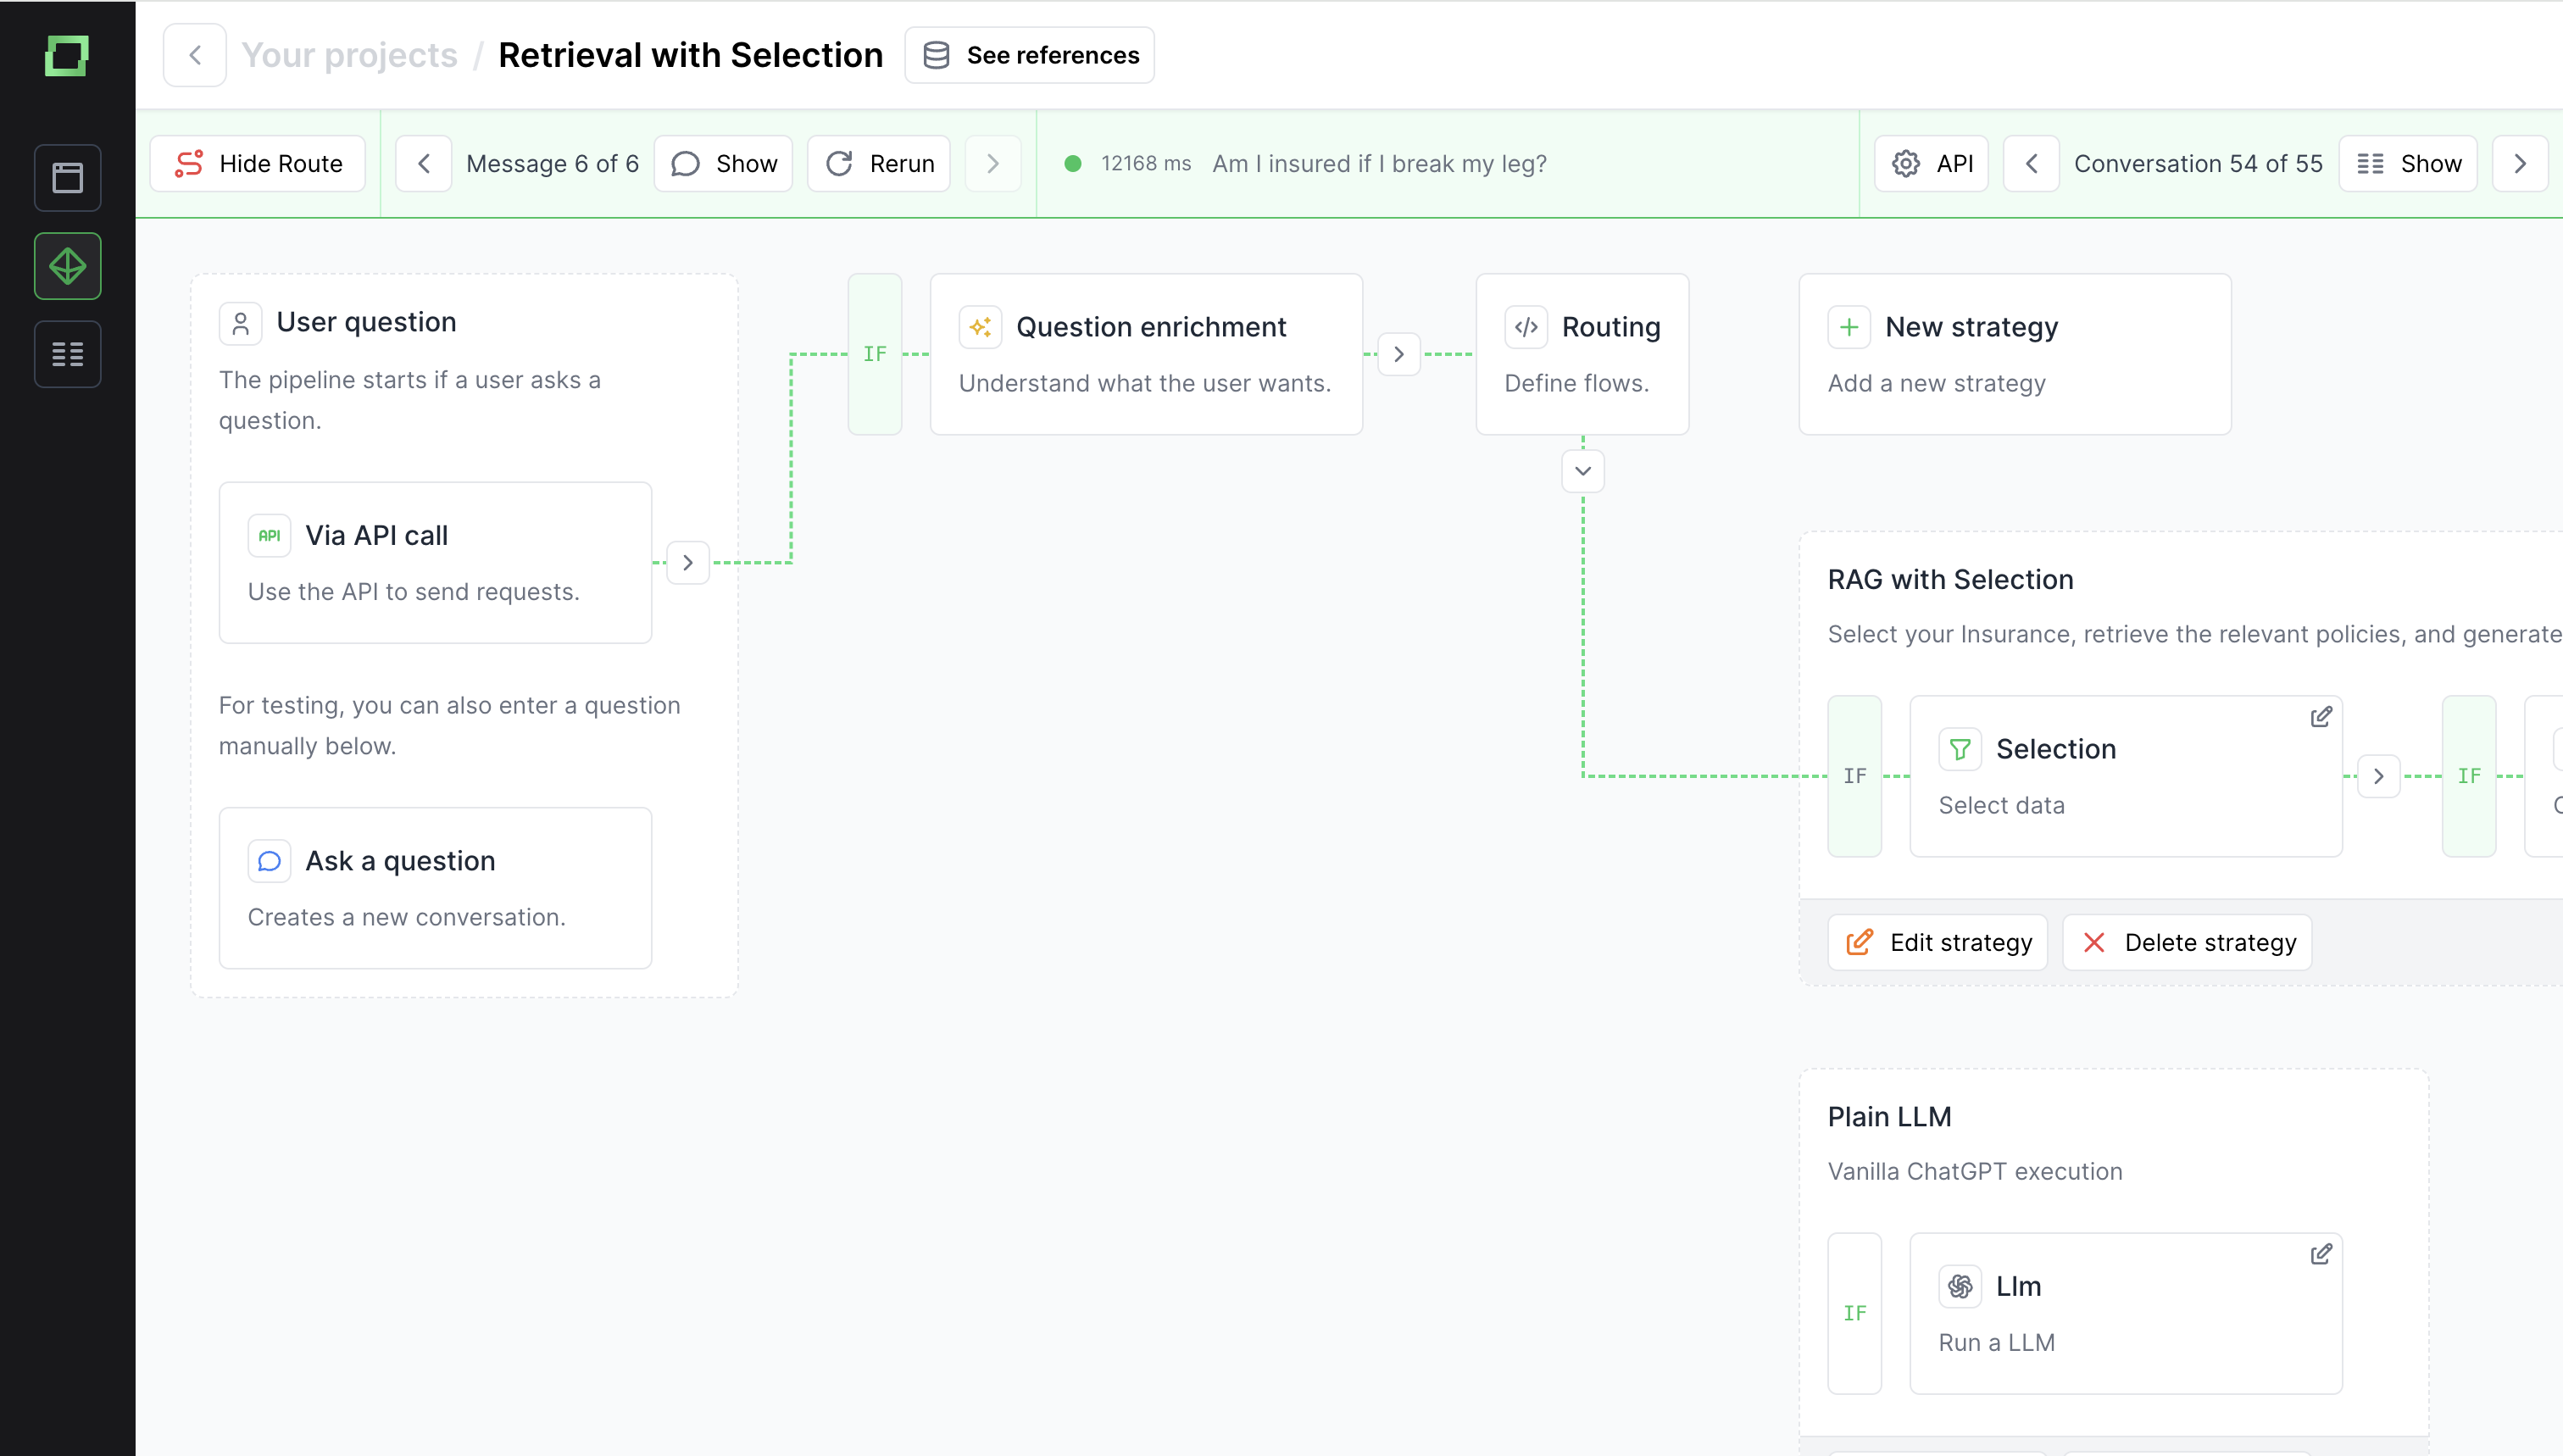Screen dimensions: 2563x1456
Task: Click See references button
Action: (1029, 55)
